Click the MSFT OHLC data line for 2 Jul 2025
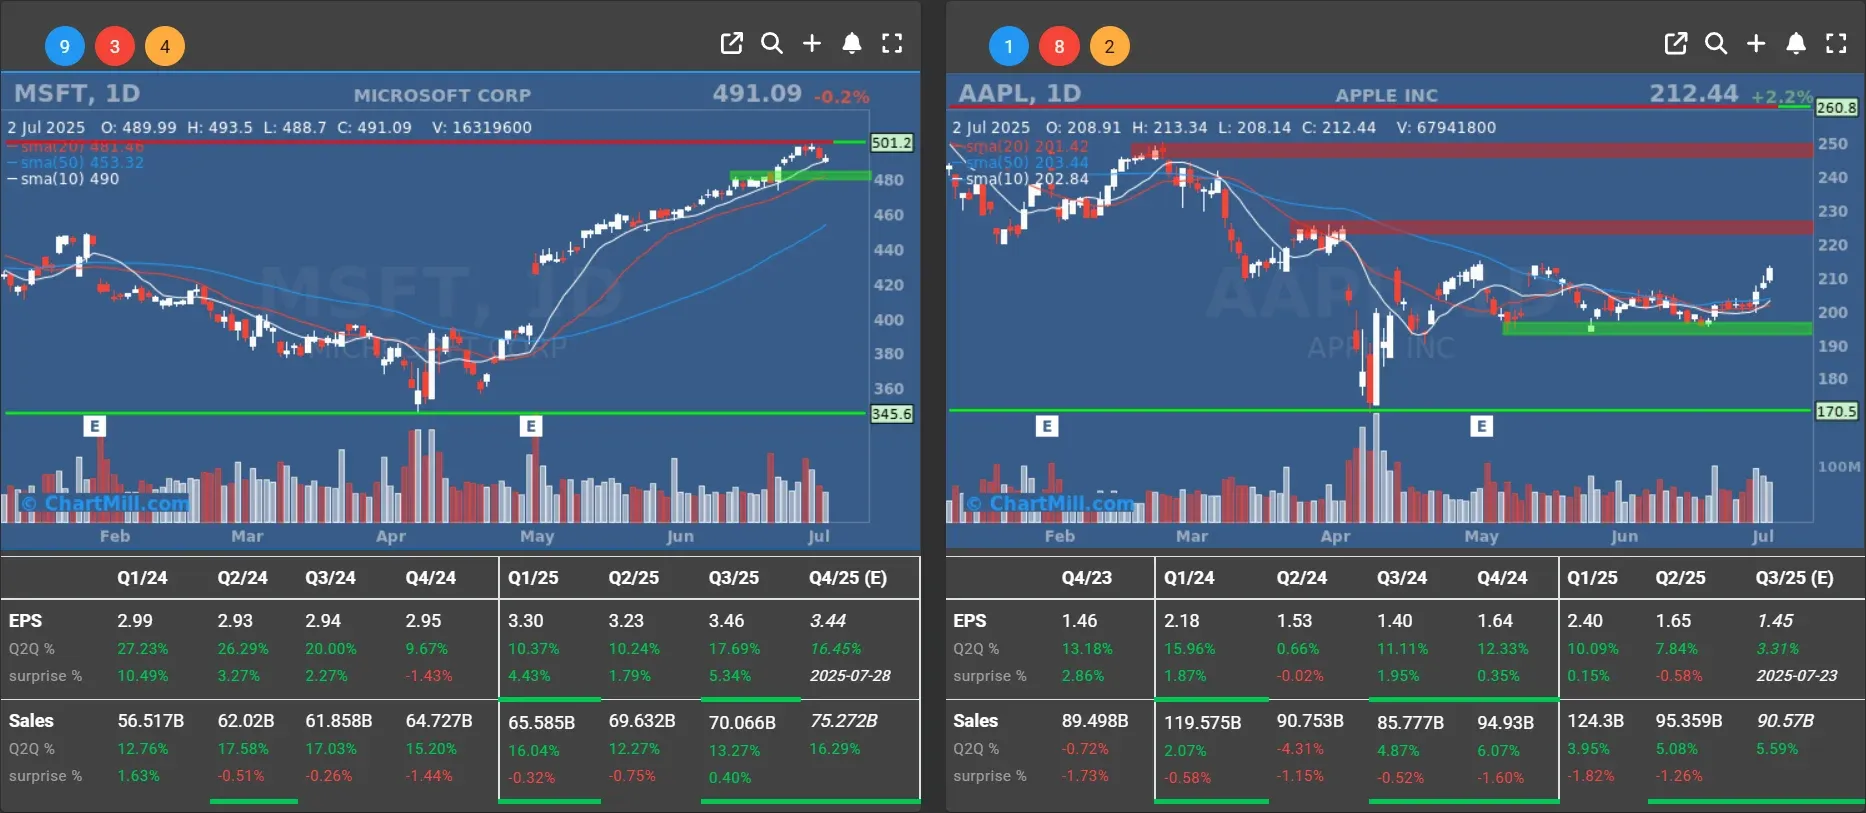The image size is (1866, 813). (x=269, y=128)
